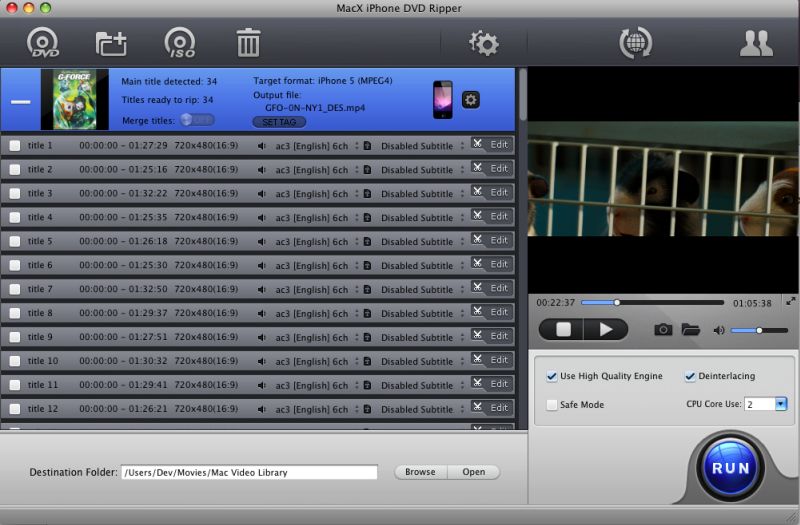800x525 pixels.
Task: Click the audio speaker icon for title 2
Action: click(x=262, y=170)
